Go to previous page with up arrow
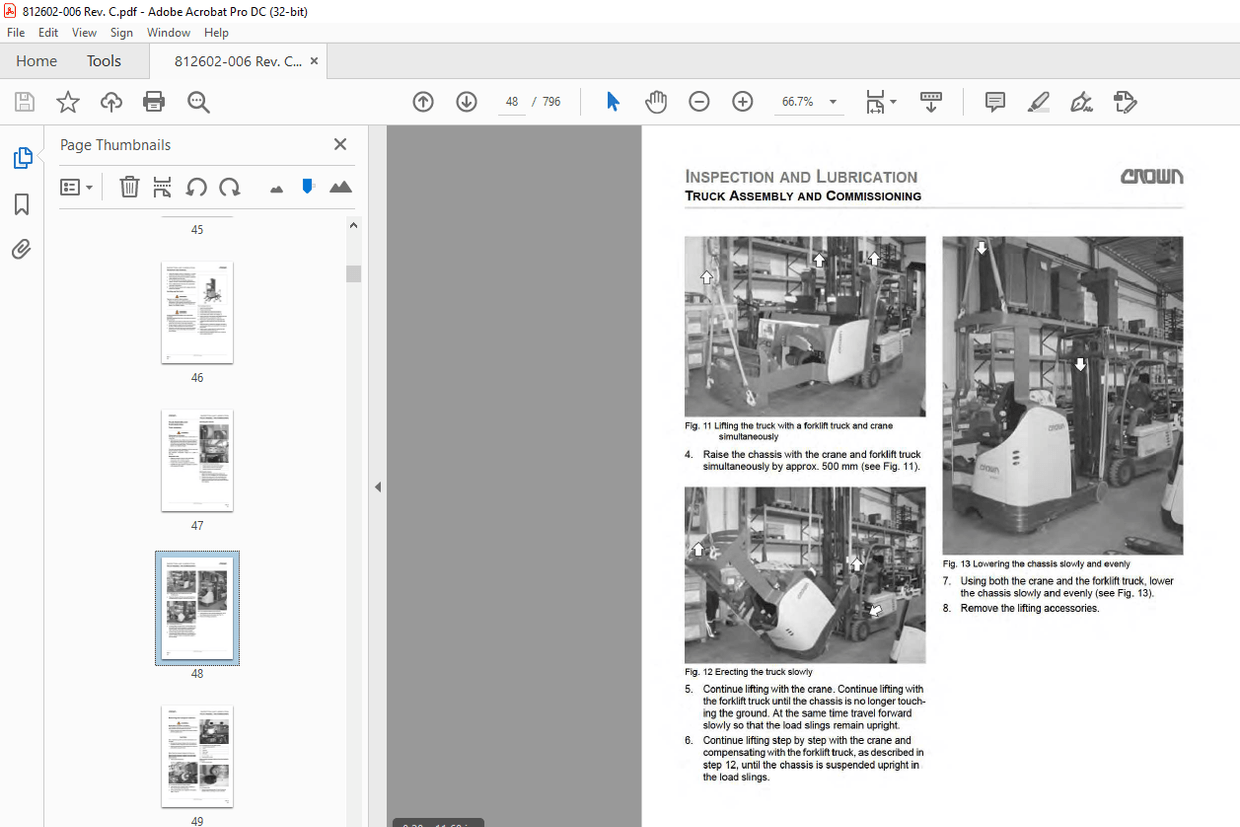 pos(423,102)
